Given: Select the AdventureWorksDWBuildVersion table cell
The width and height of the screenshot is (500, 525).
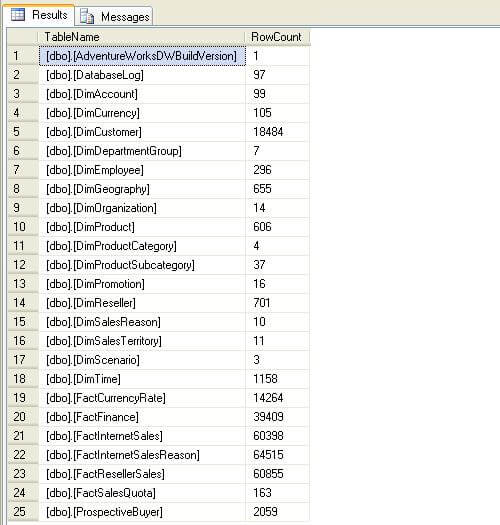Looking at the screenshot, I should 142,56.
